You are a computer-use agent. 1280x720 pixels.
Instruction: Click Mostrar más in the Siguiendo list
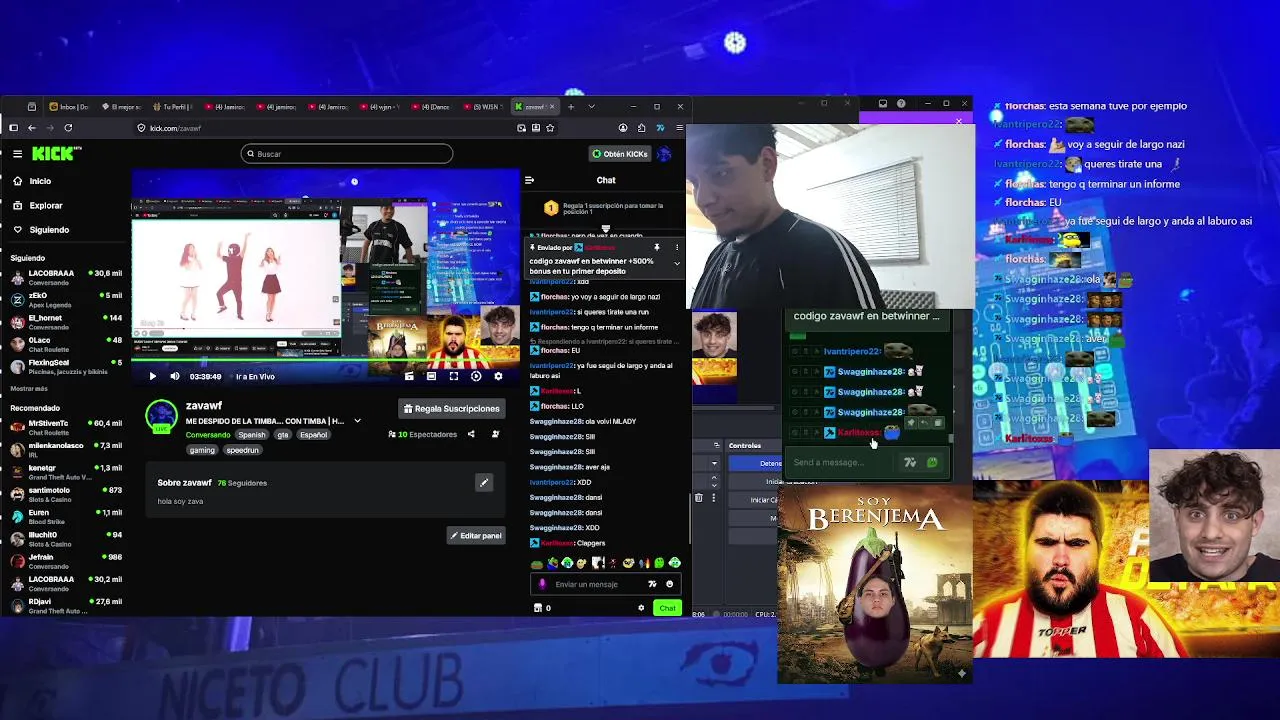pyautogui.click(x=29, y=388)
